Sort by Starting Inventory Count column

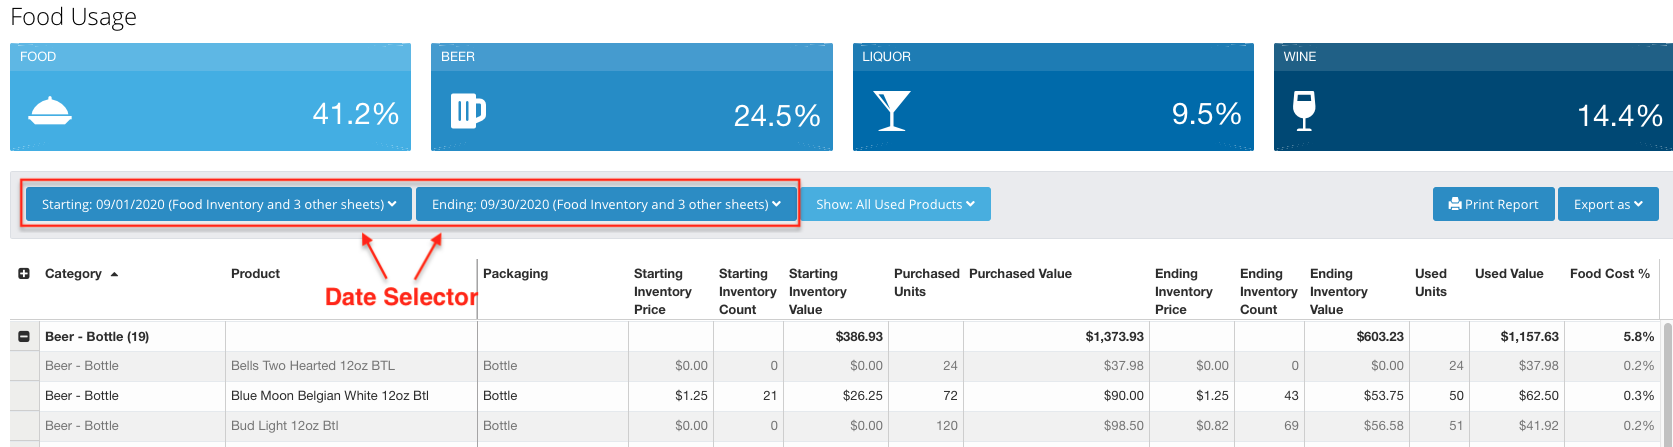pos(747,291)
